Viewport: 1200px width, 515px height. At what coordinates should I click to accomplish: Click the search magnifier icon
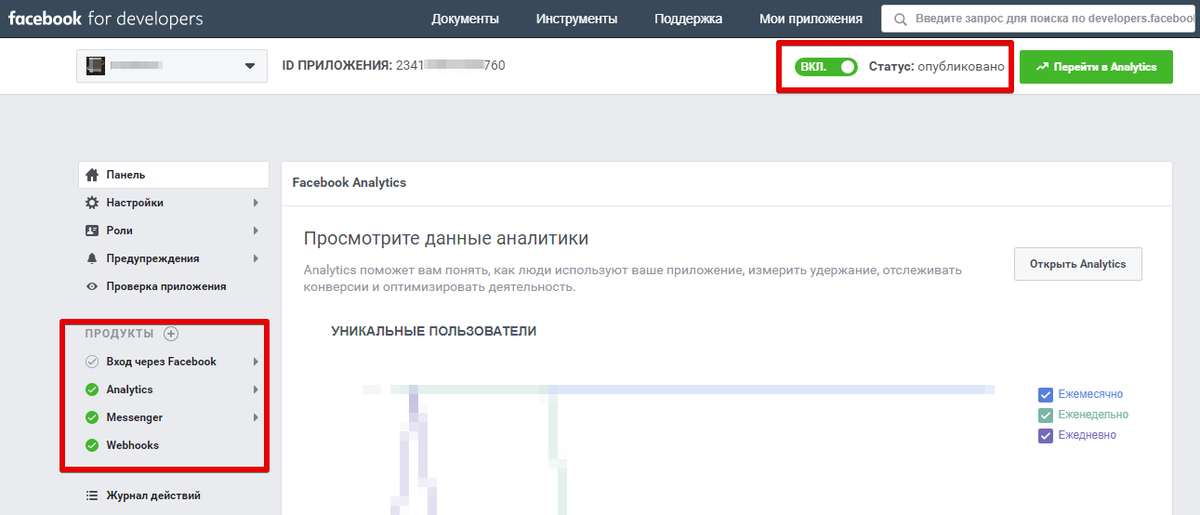[x=901, y=19]
